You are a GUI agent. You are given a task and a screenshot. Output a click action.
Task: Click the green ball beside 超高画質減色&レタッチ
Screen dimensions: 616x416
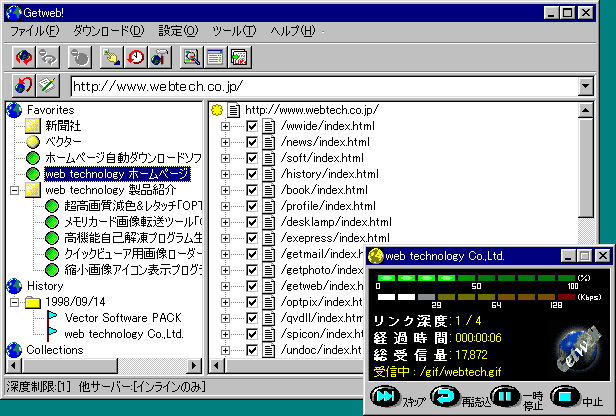pyautogui.click(x=52, y=206)
